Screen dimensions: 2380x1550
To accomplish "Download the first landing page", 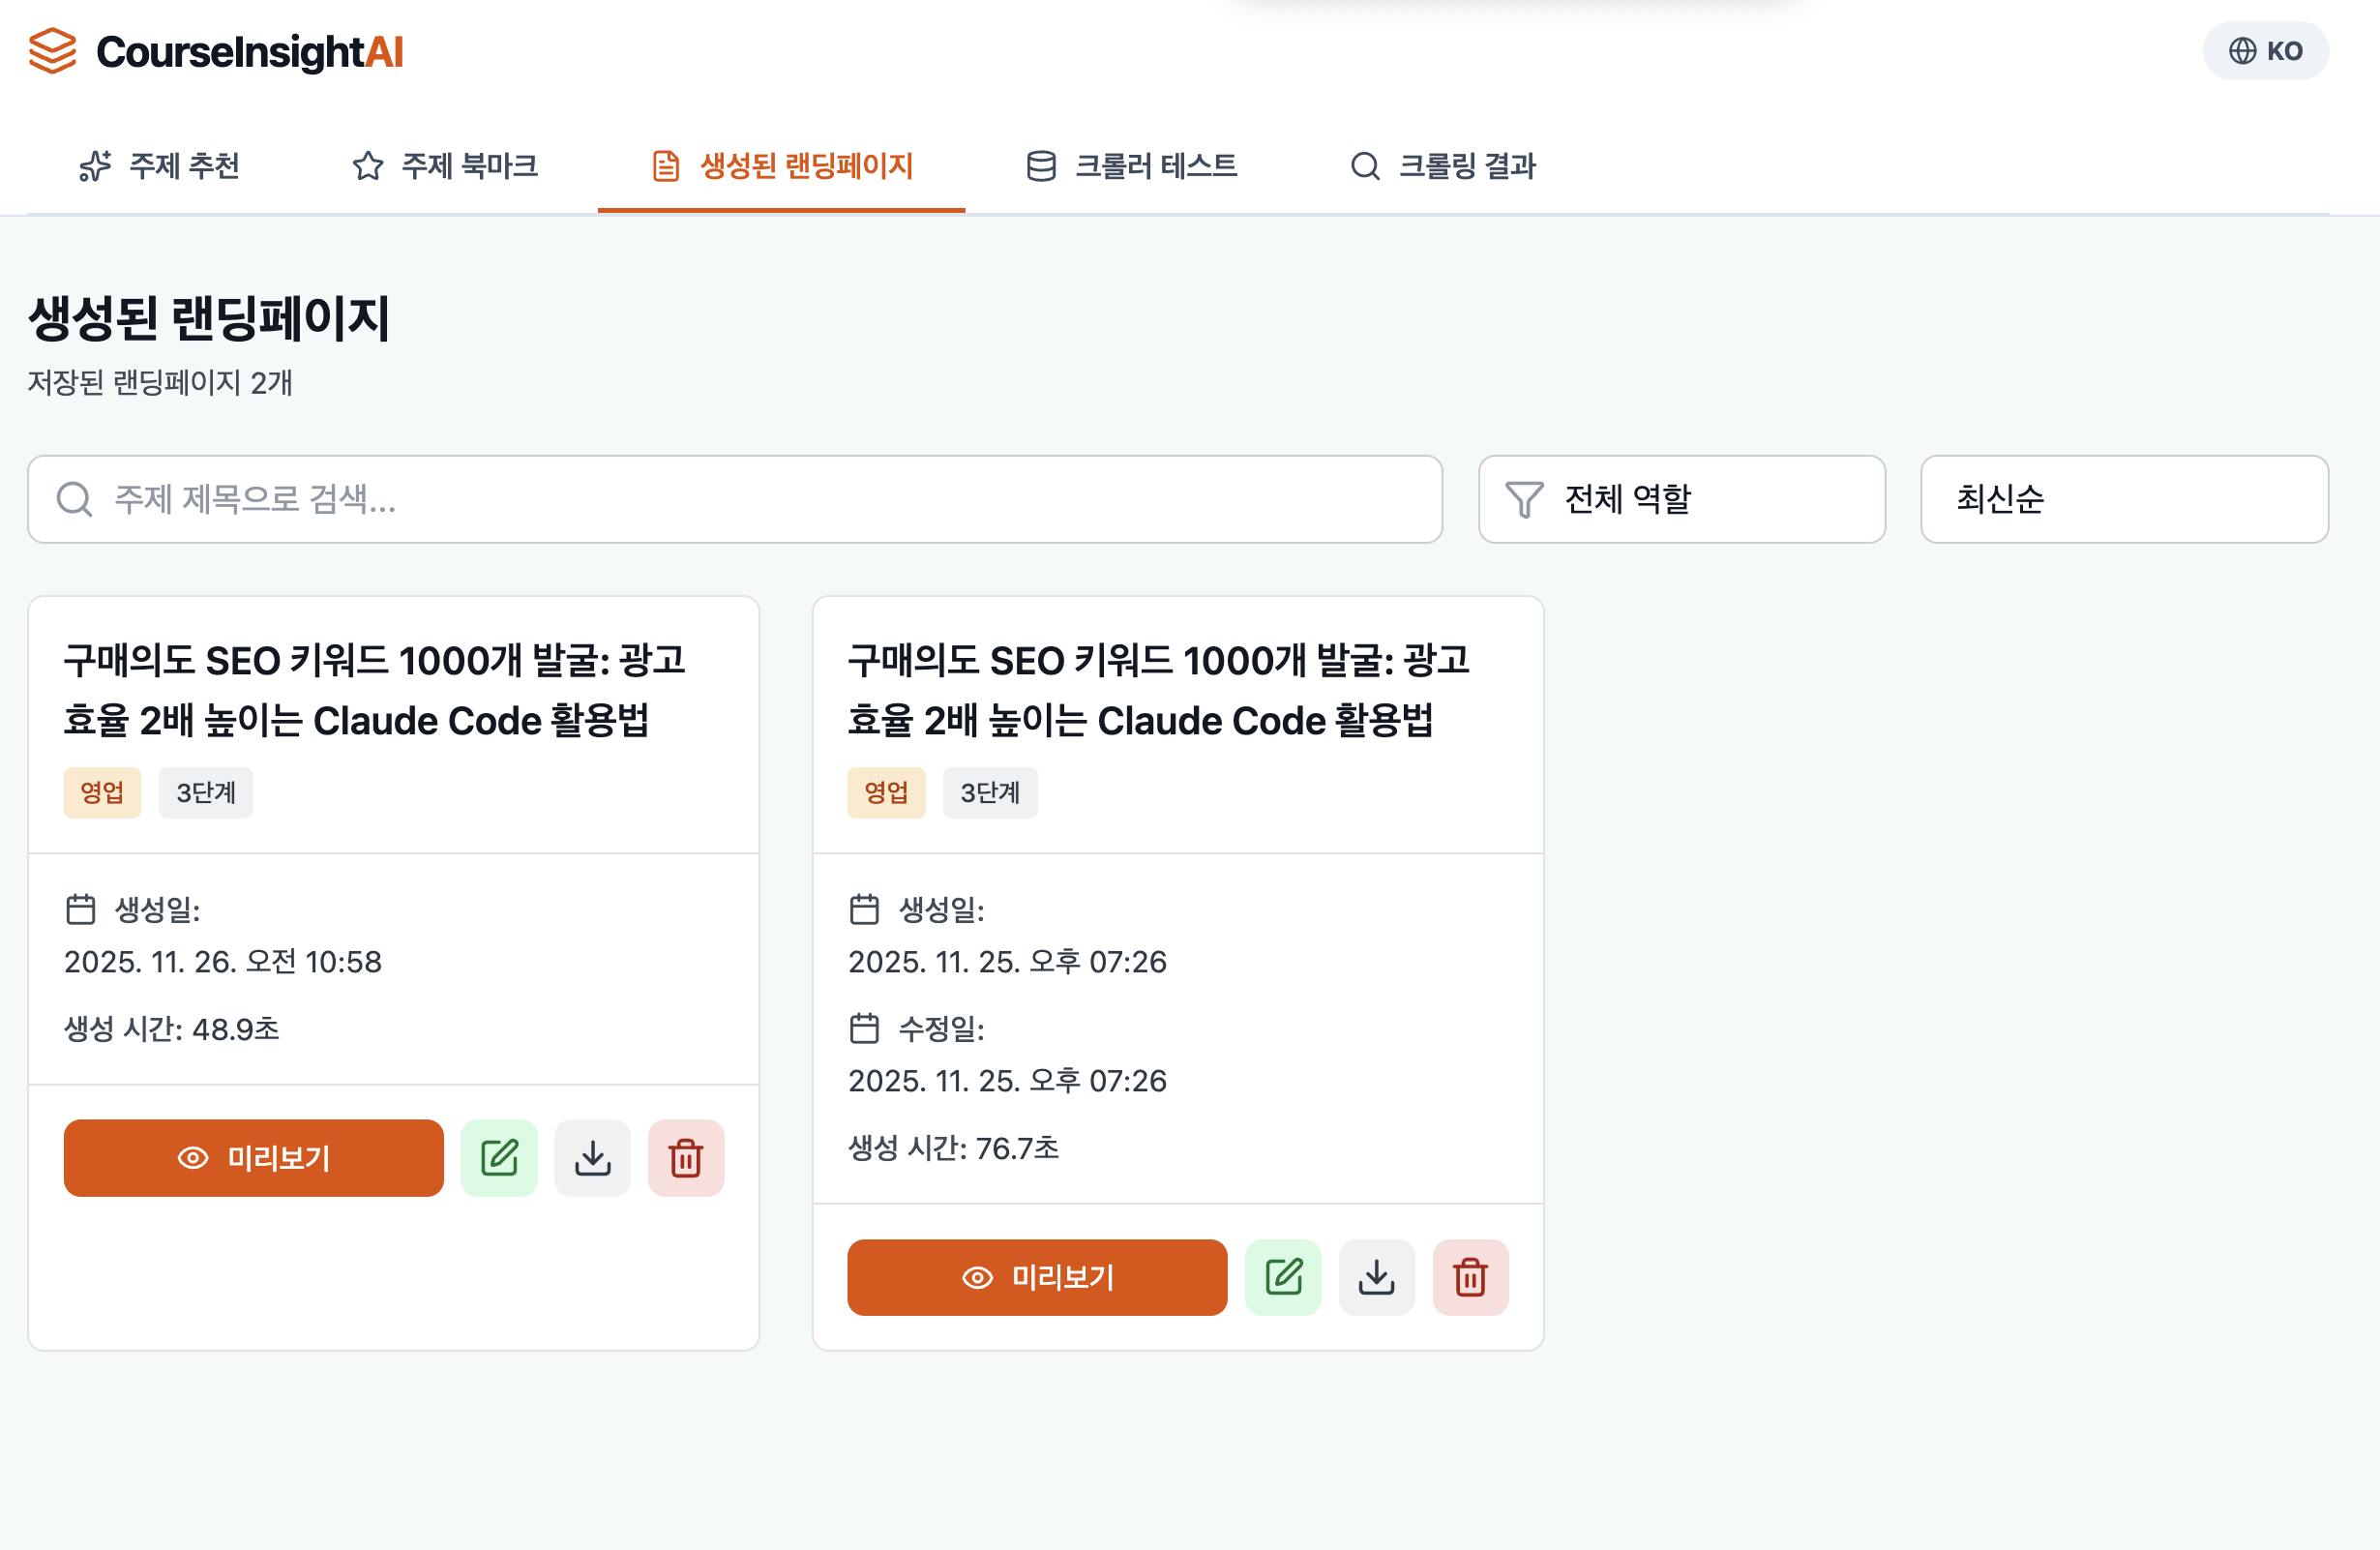I will coord(593,1158).
